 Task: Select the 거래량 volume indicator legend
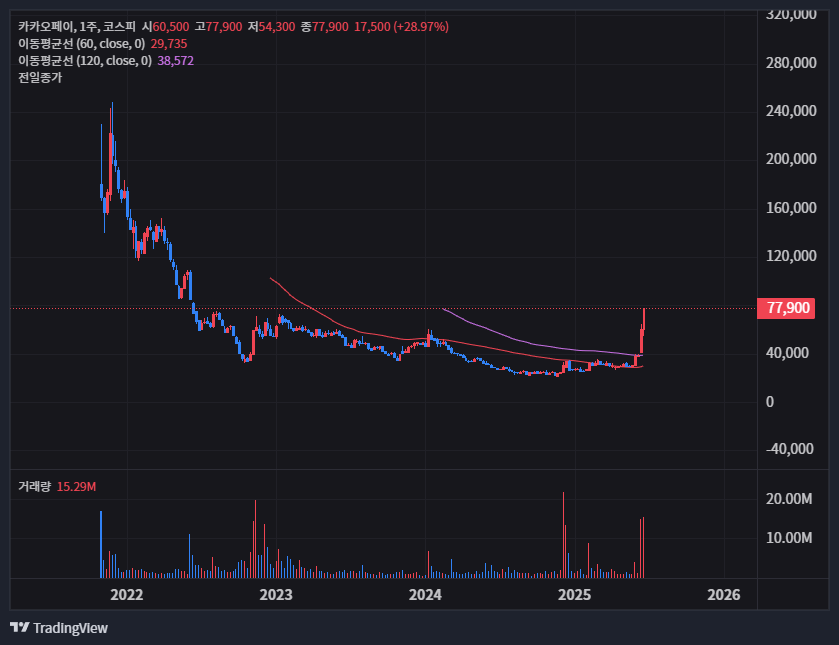(x=35, y=487)
